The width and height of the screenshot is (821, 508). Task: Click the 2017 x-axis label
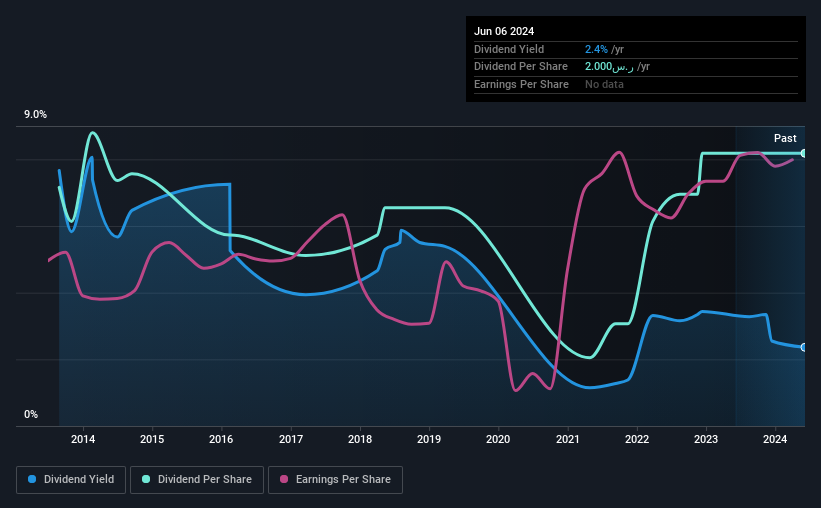pos(291,439)
